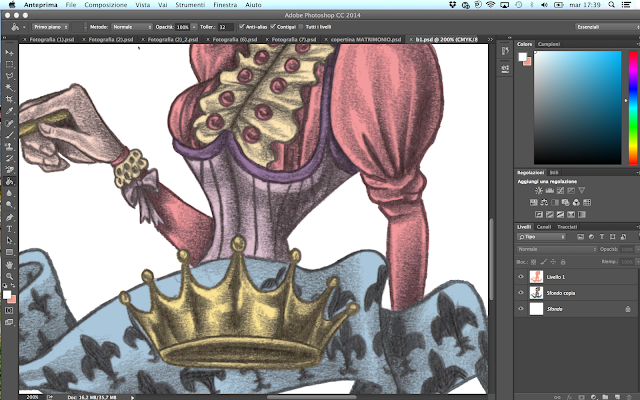Click the hue spectrum slider
640x400 pixels.
tap(633, 108)
